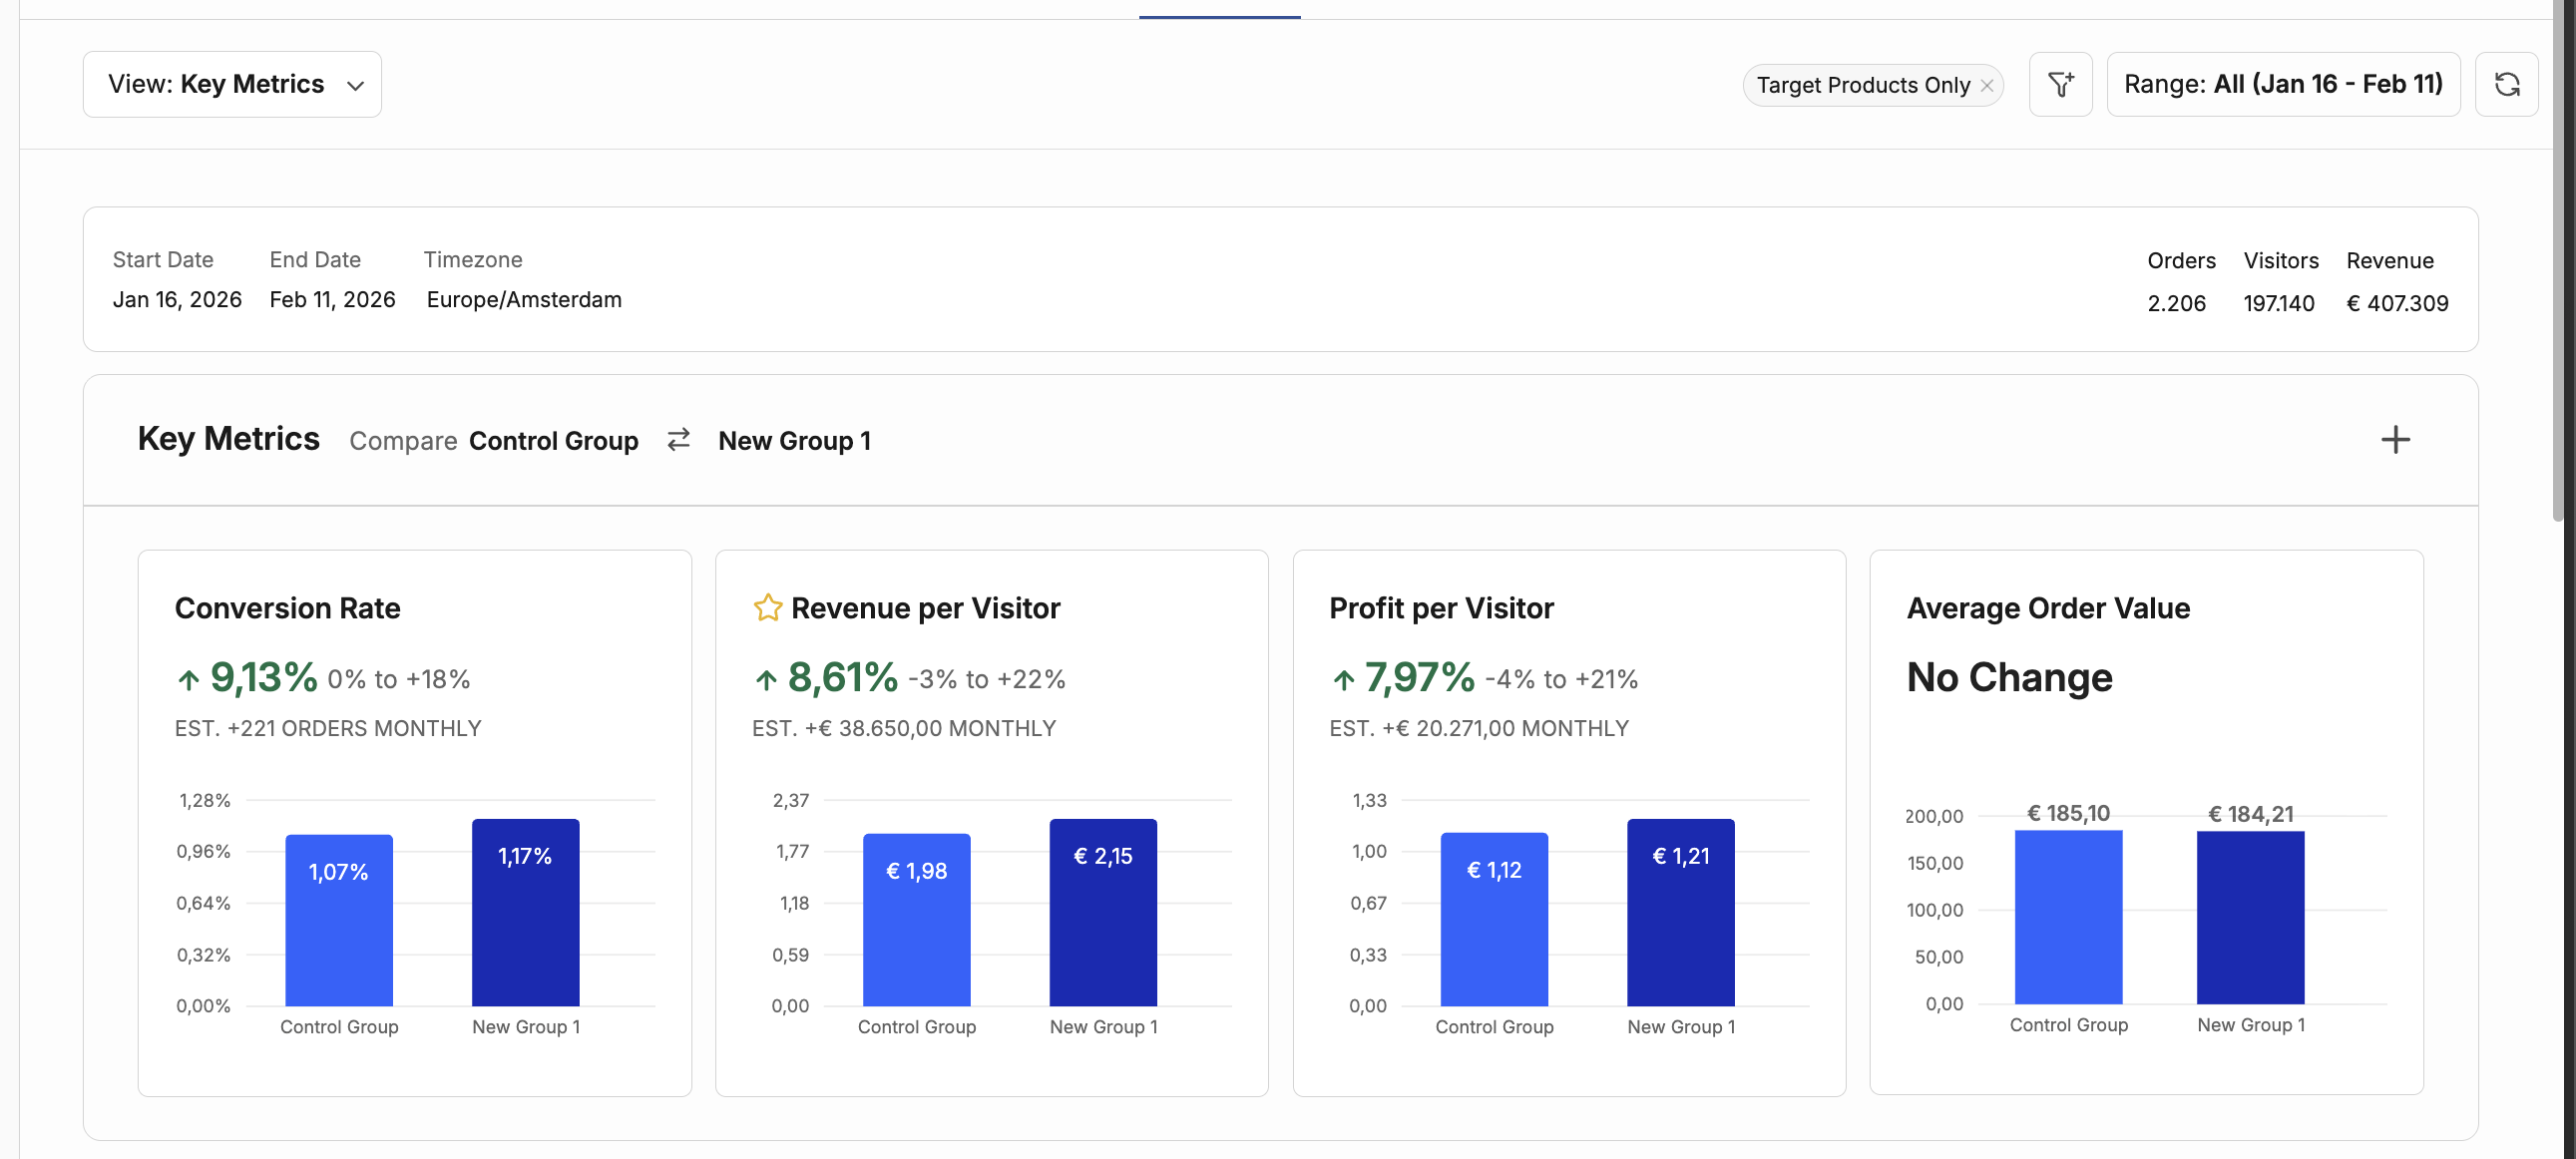Image resolution: width=2576 pixels, height=1159 pixels.
Task: Open the add filter funnel icon
Action: 2060,84
